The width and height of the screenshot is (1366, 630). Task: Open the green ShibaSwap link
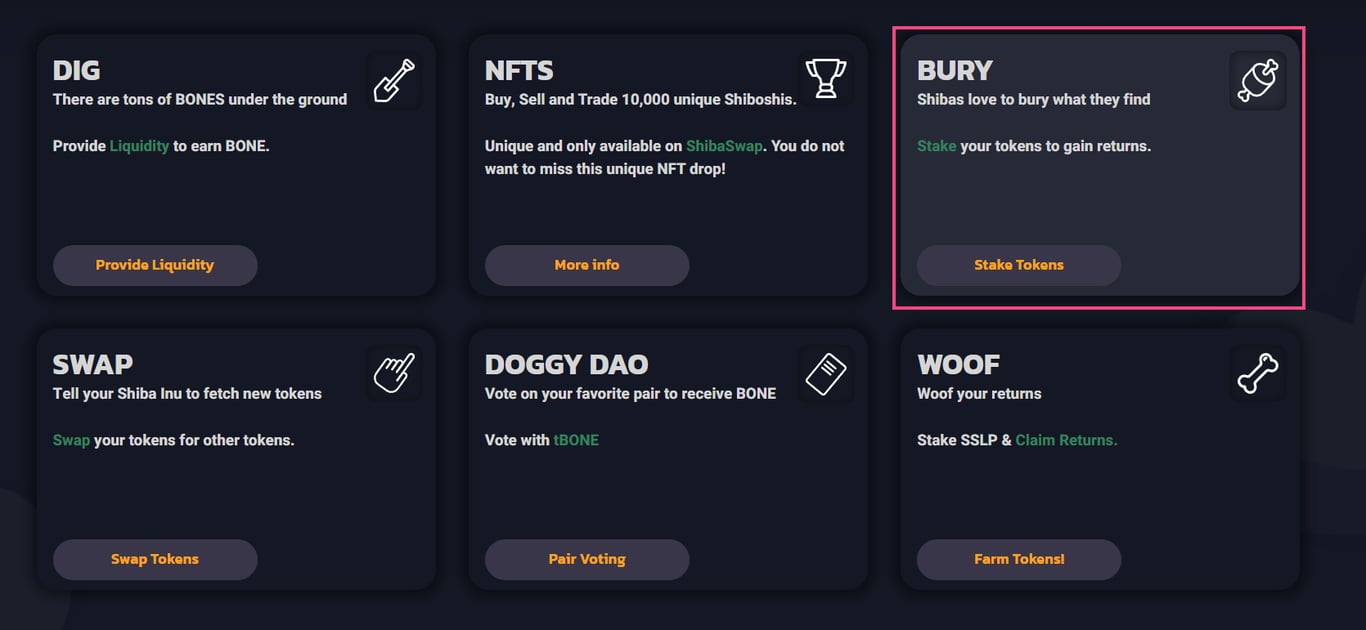point(724,146)
